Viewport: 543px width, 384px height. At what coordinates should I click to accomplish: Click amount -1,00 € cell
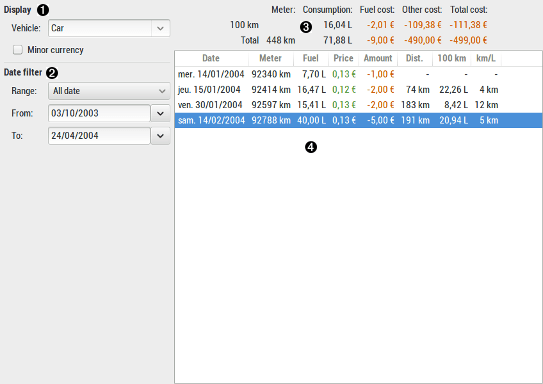pos(381,74)
